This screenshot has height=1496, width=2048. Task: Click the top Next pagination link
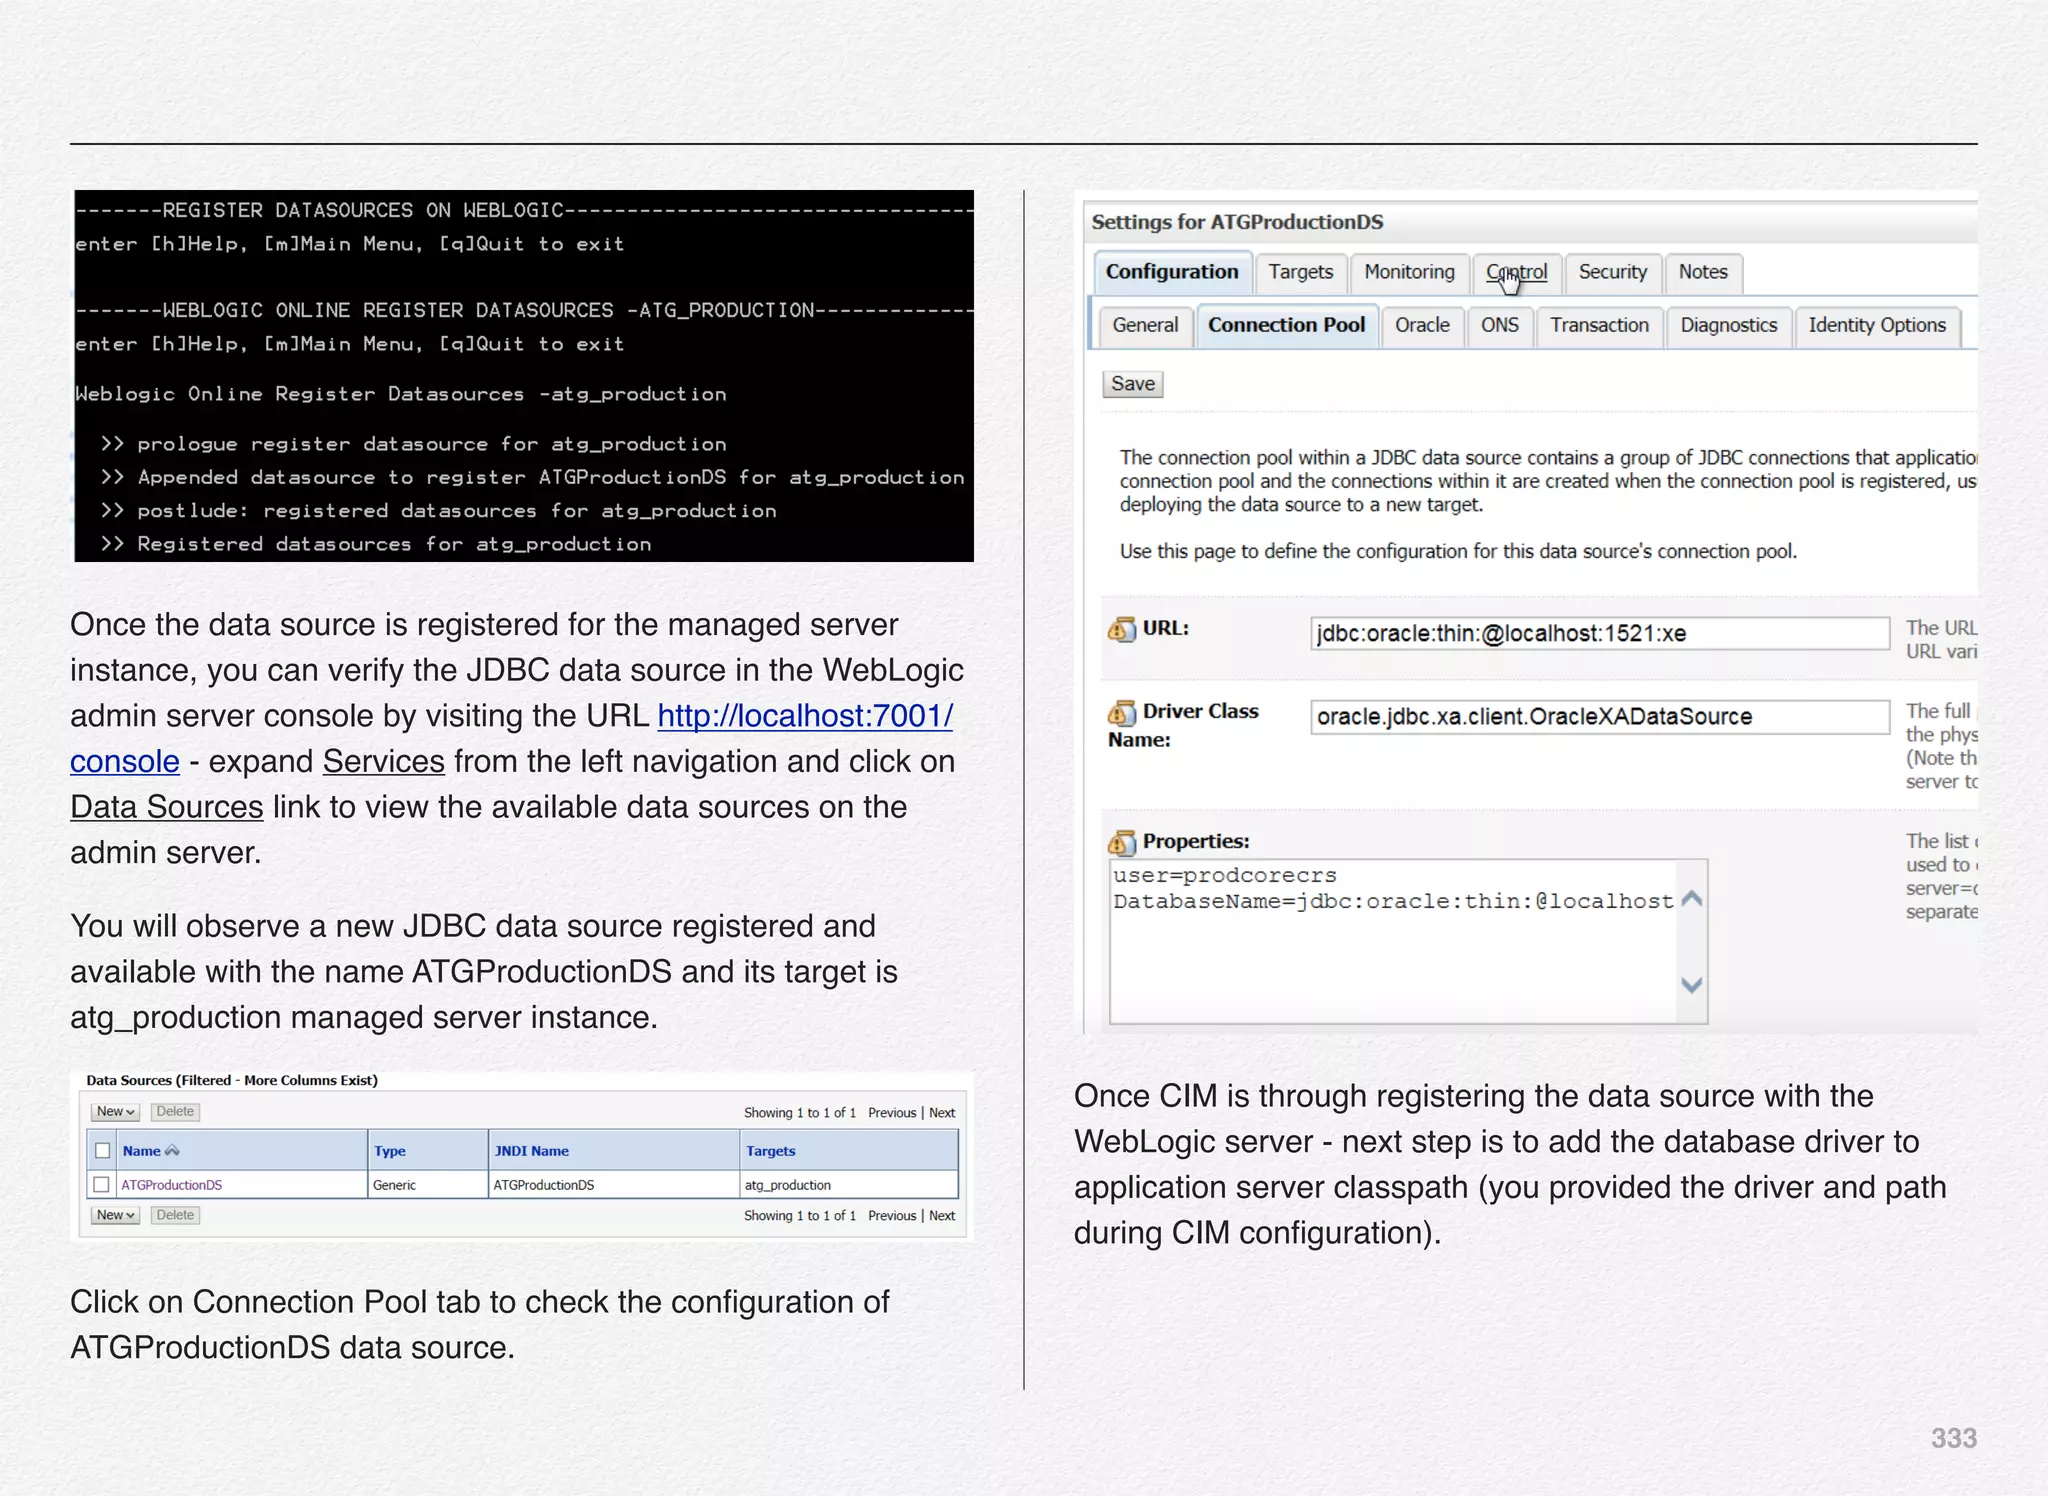click(x=942, y=1113)
